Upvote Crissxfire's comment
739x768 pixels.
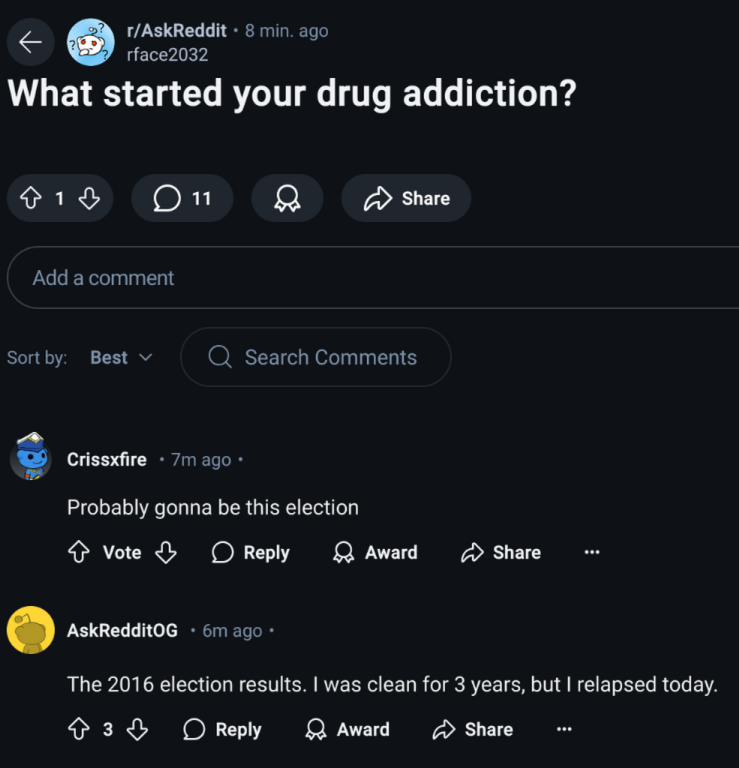(x=78, y=552)
